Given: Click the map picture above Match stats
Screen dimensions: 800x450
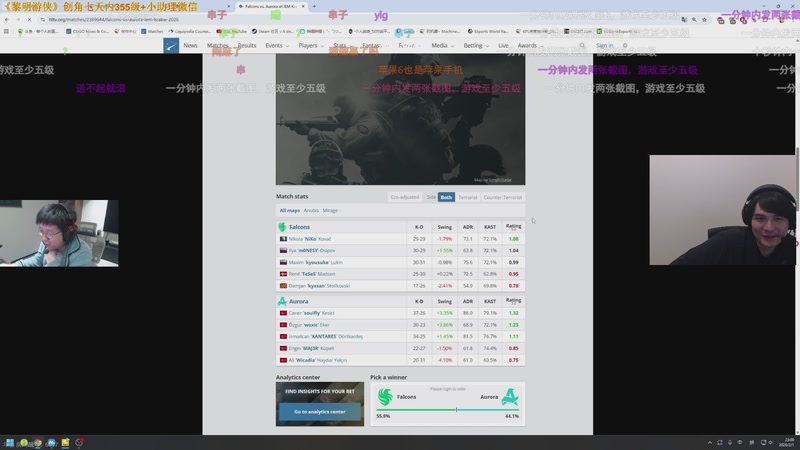Looking at the screenshot, I should (x=401, y=119).
